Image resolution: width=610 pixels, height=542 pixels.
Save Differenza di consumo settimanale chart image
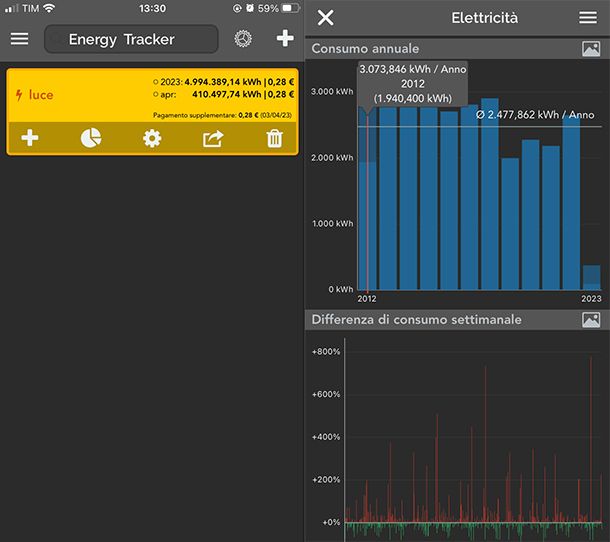pos(591,320)
